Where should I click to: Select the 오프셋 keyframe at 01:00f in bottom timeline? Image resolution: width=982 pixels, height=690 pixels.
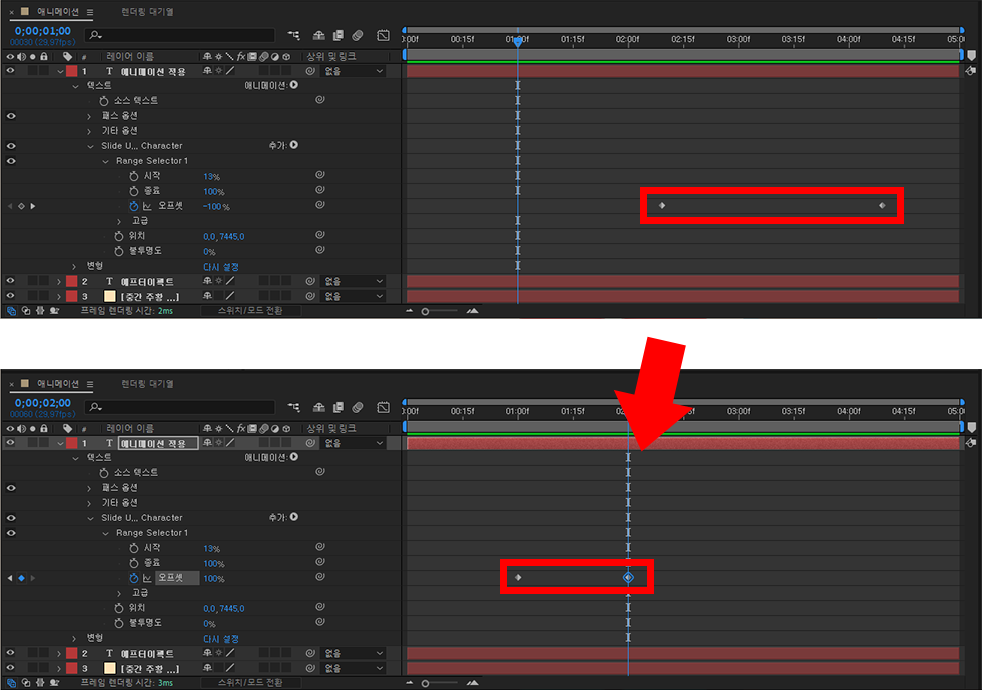click(518, 577)
